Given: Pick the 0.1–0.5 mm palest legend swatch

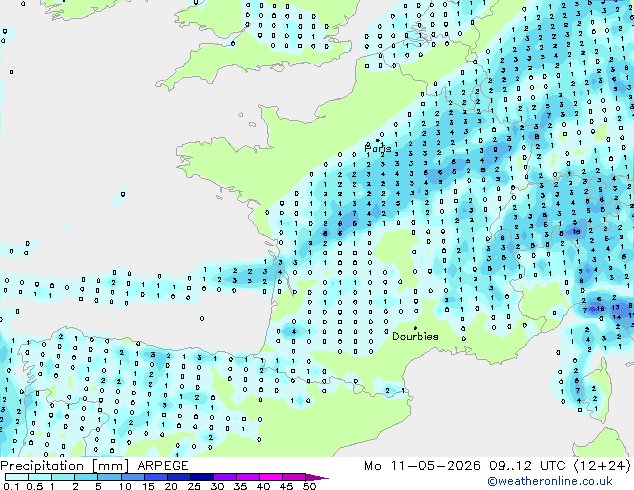Looking at the screenshot, I should coord(17,477).
